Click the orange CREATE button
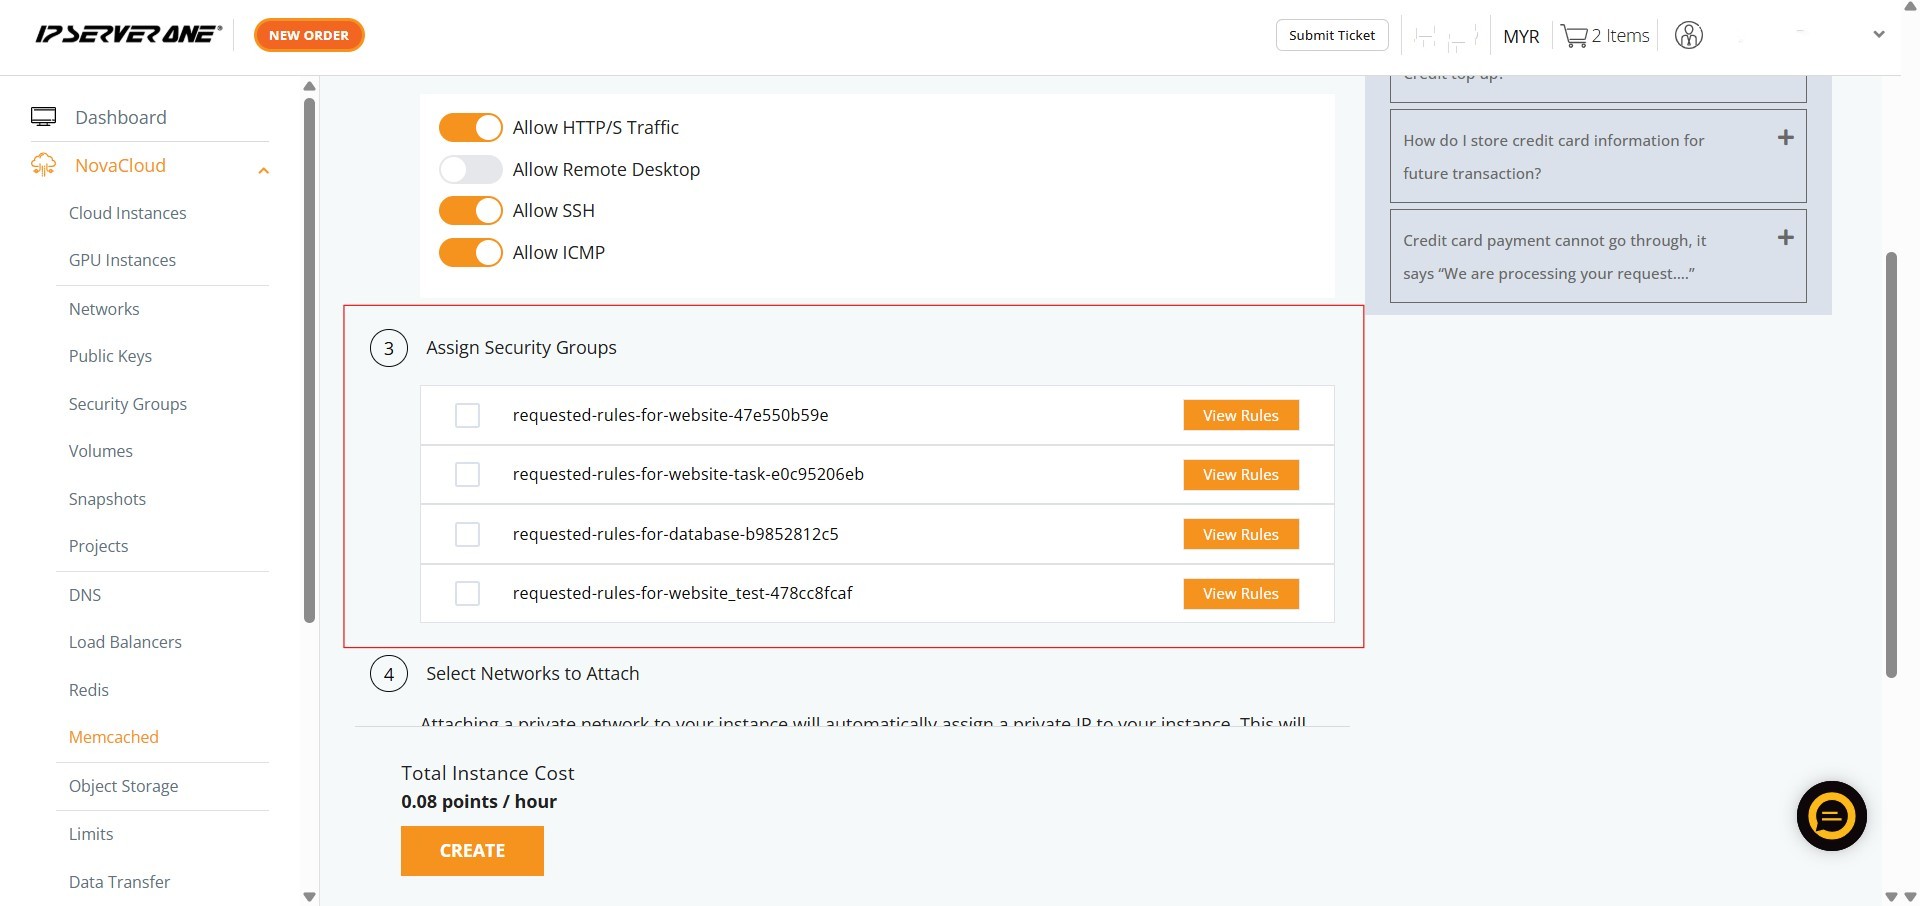This screenshot has height=906, width=1920. coord(472,851)
